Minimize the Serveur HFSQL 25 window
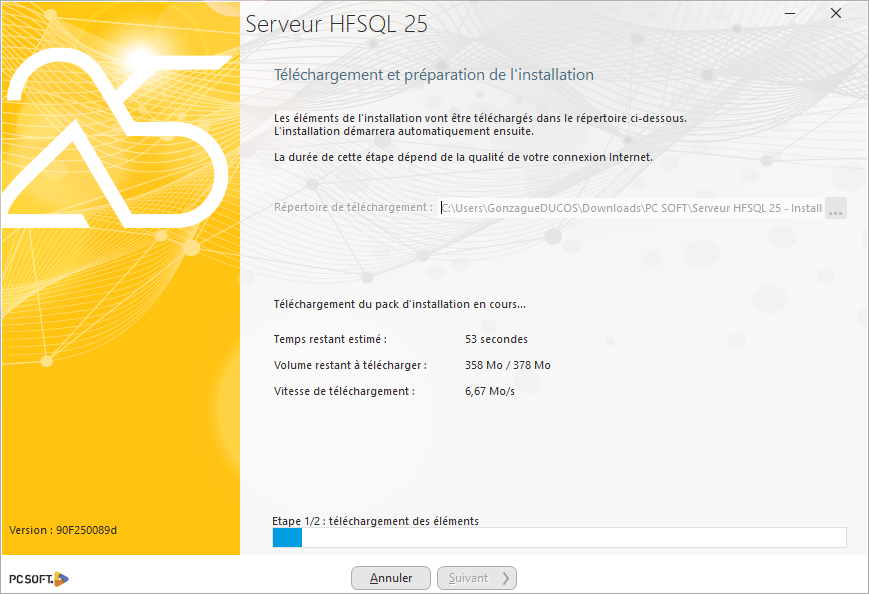 click(789, 14)
